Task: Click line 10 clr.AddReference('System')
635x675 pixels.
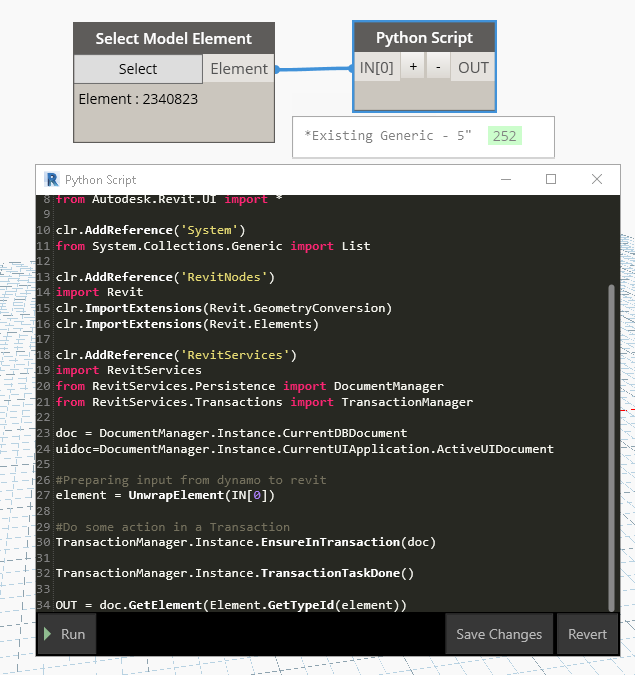Action: [x=151, y=230]
